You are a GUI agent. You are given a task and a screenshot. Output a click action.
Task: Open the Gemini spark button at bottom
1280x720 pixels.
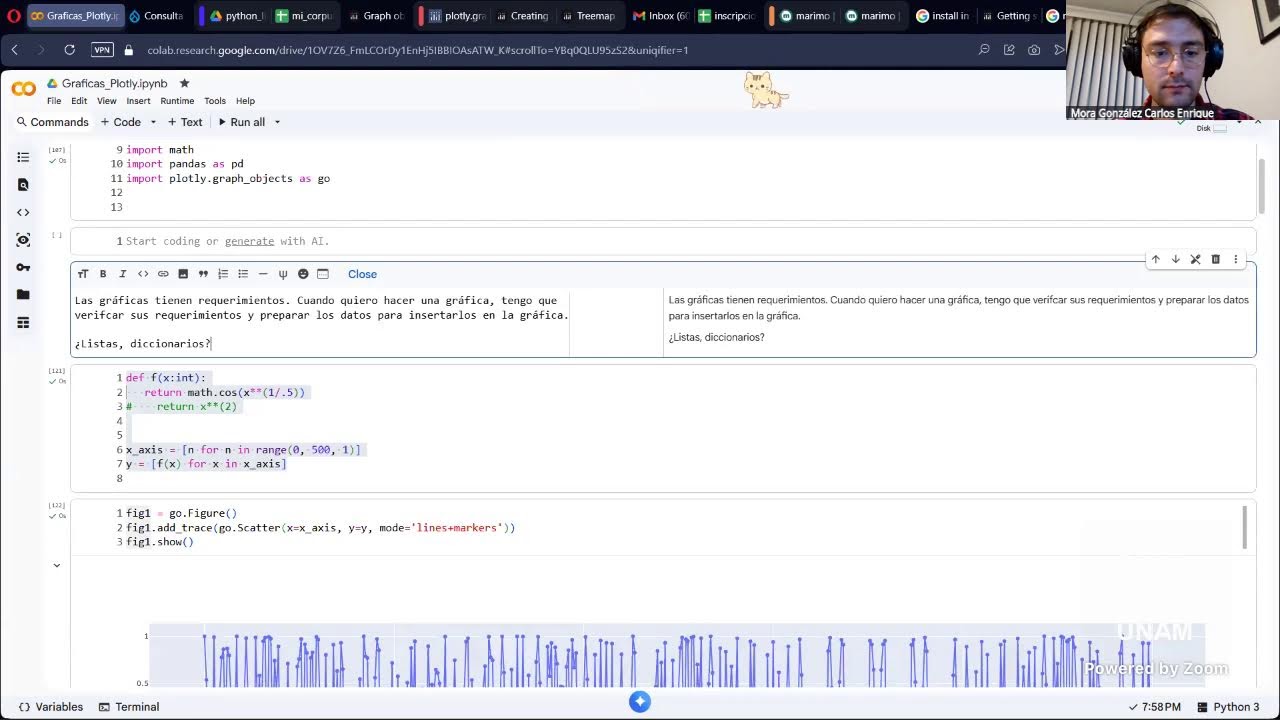tap(640, 702)
